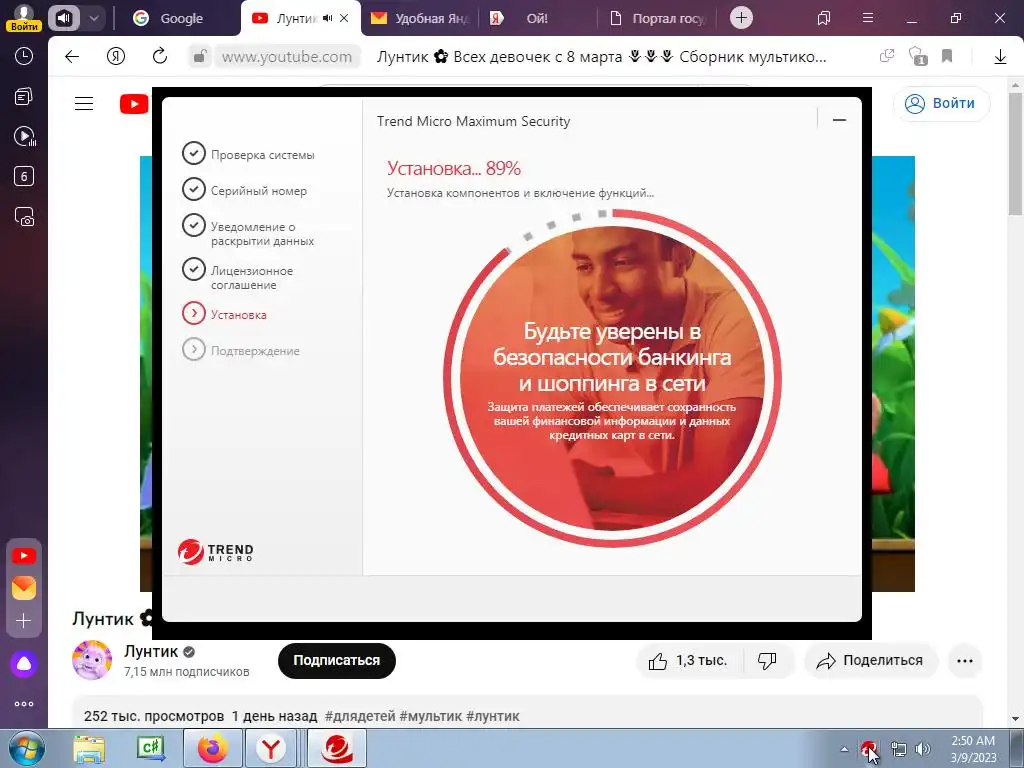The width and height of the screenshot is (1024, 768).
Task: Open the Yandex Browser main menu
Action: [x=868, y=18]
